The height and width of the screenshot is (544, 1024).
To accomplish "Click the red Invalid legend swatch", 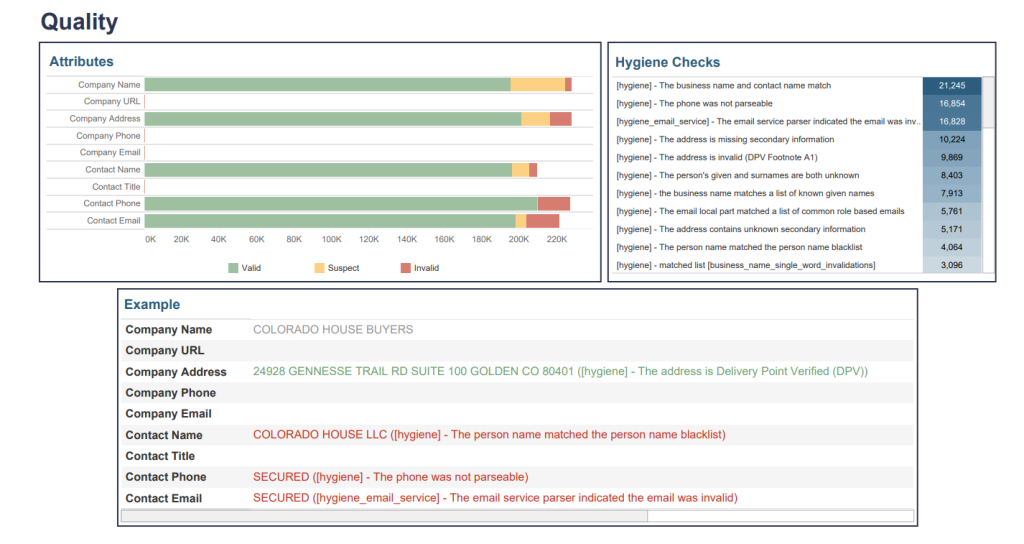I will [x=405, y=268].
